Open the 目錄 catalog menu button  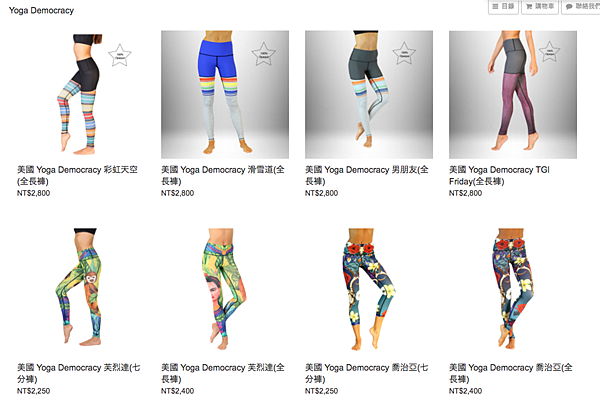pos(503,7)
